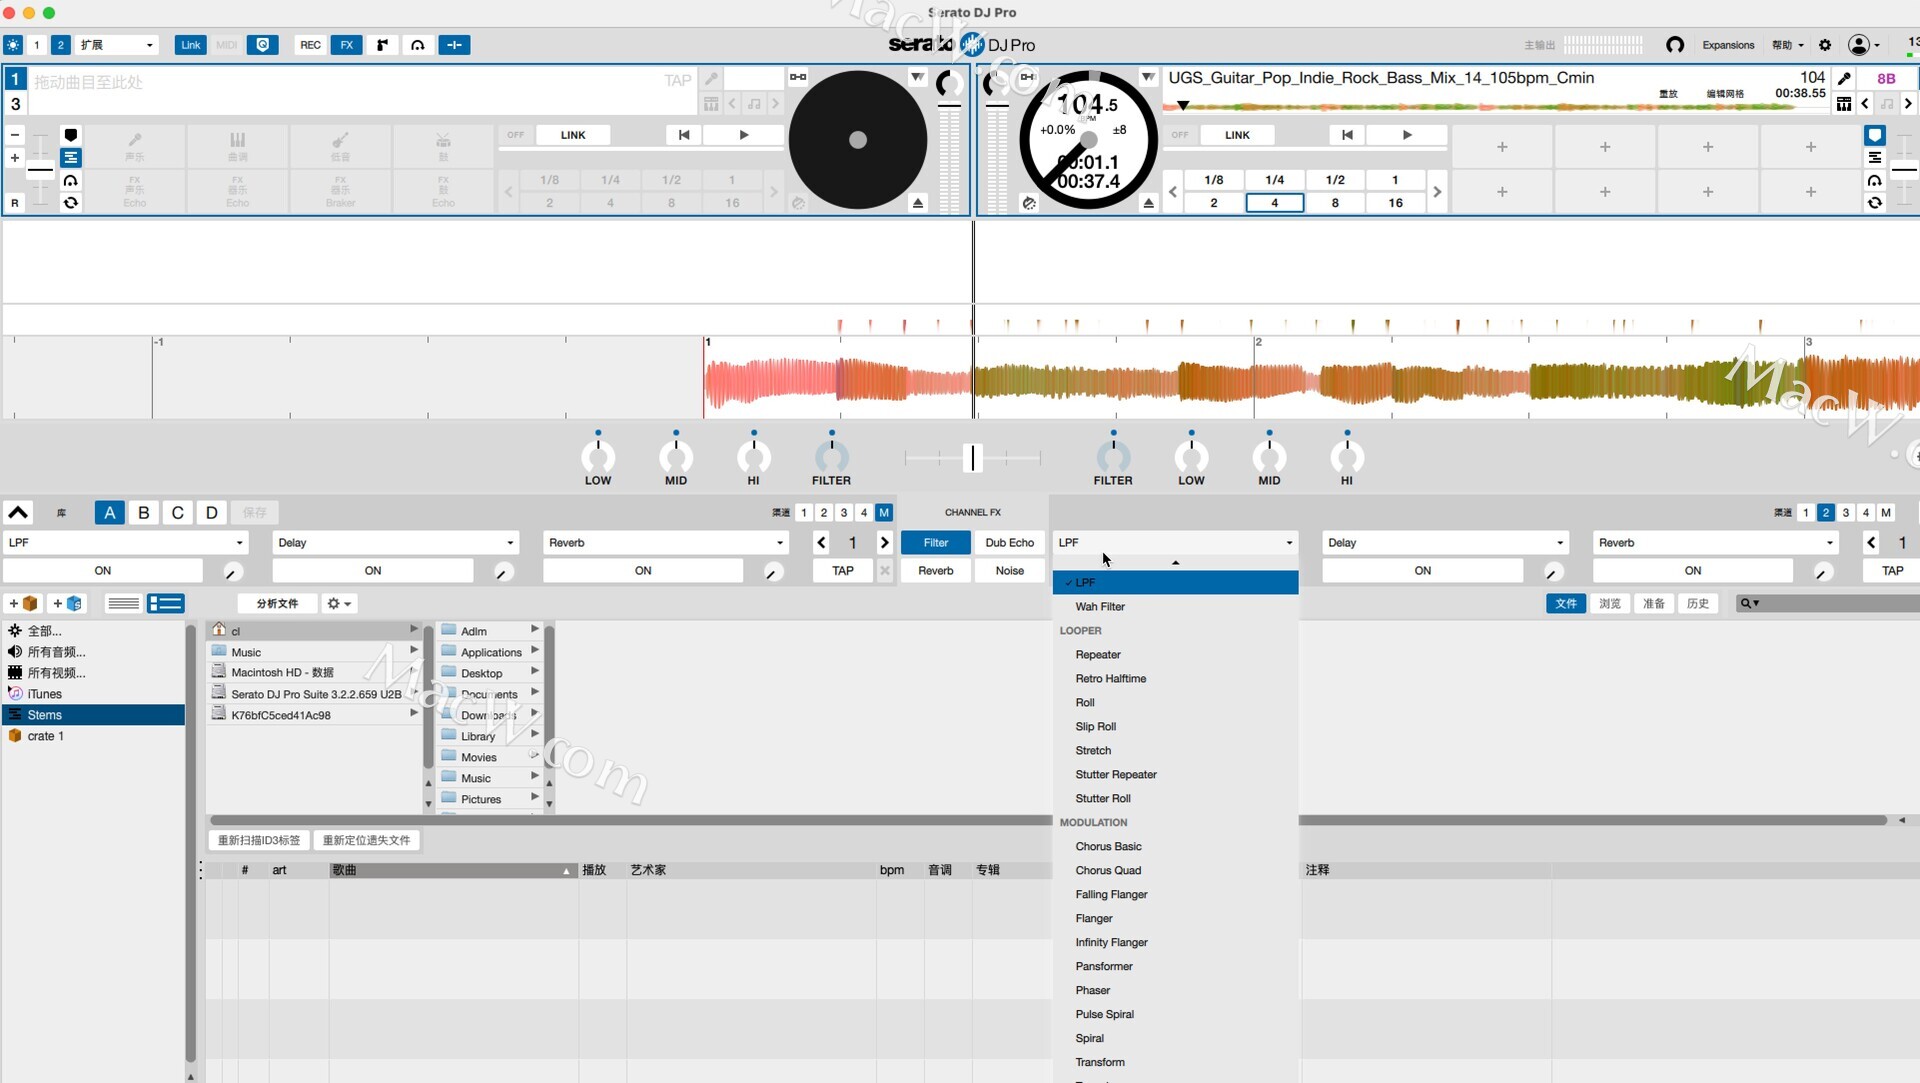Eject the track on right deck

(x=1149, y=203)
